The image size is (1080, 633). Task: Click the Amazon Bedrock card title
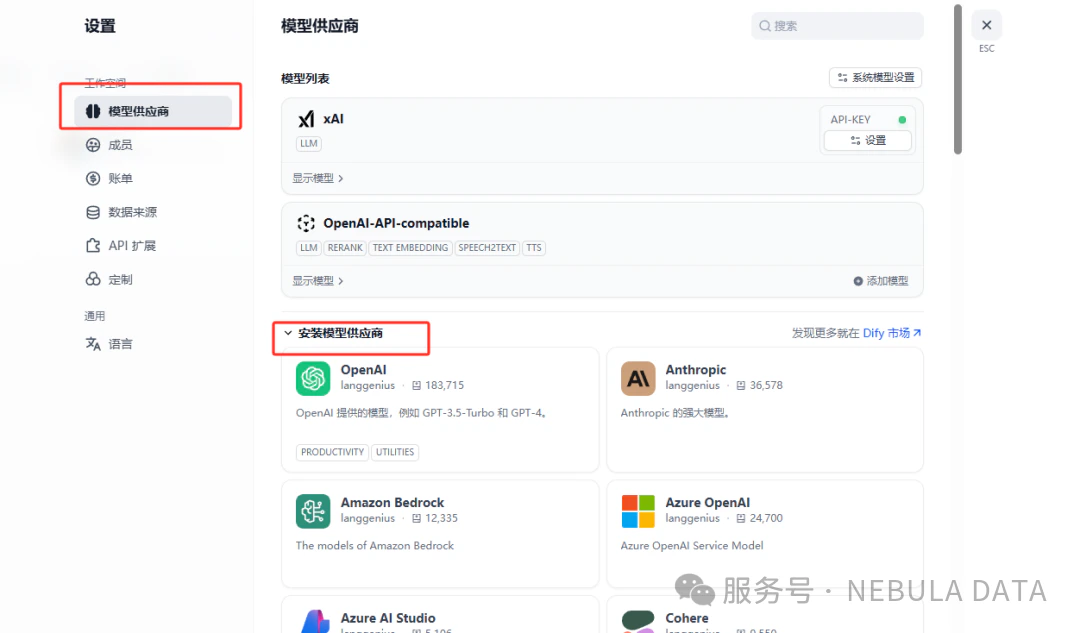[392, 503]
